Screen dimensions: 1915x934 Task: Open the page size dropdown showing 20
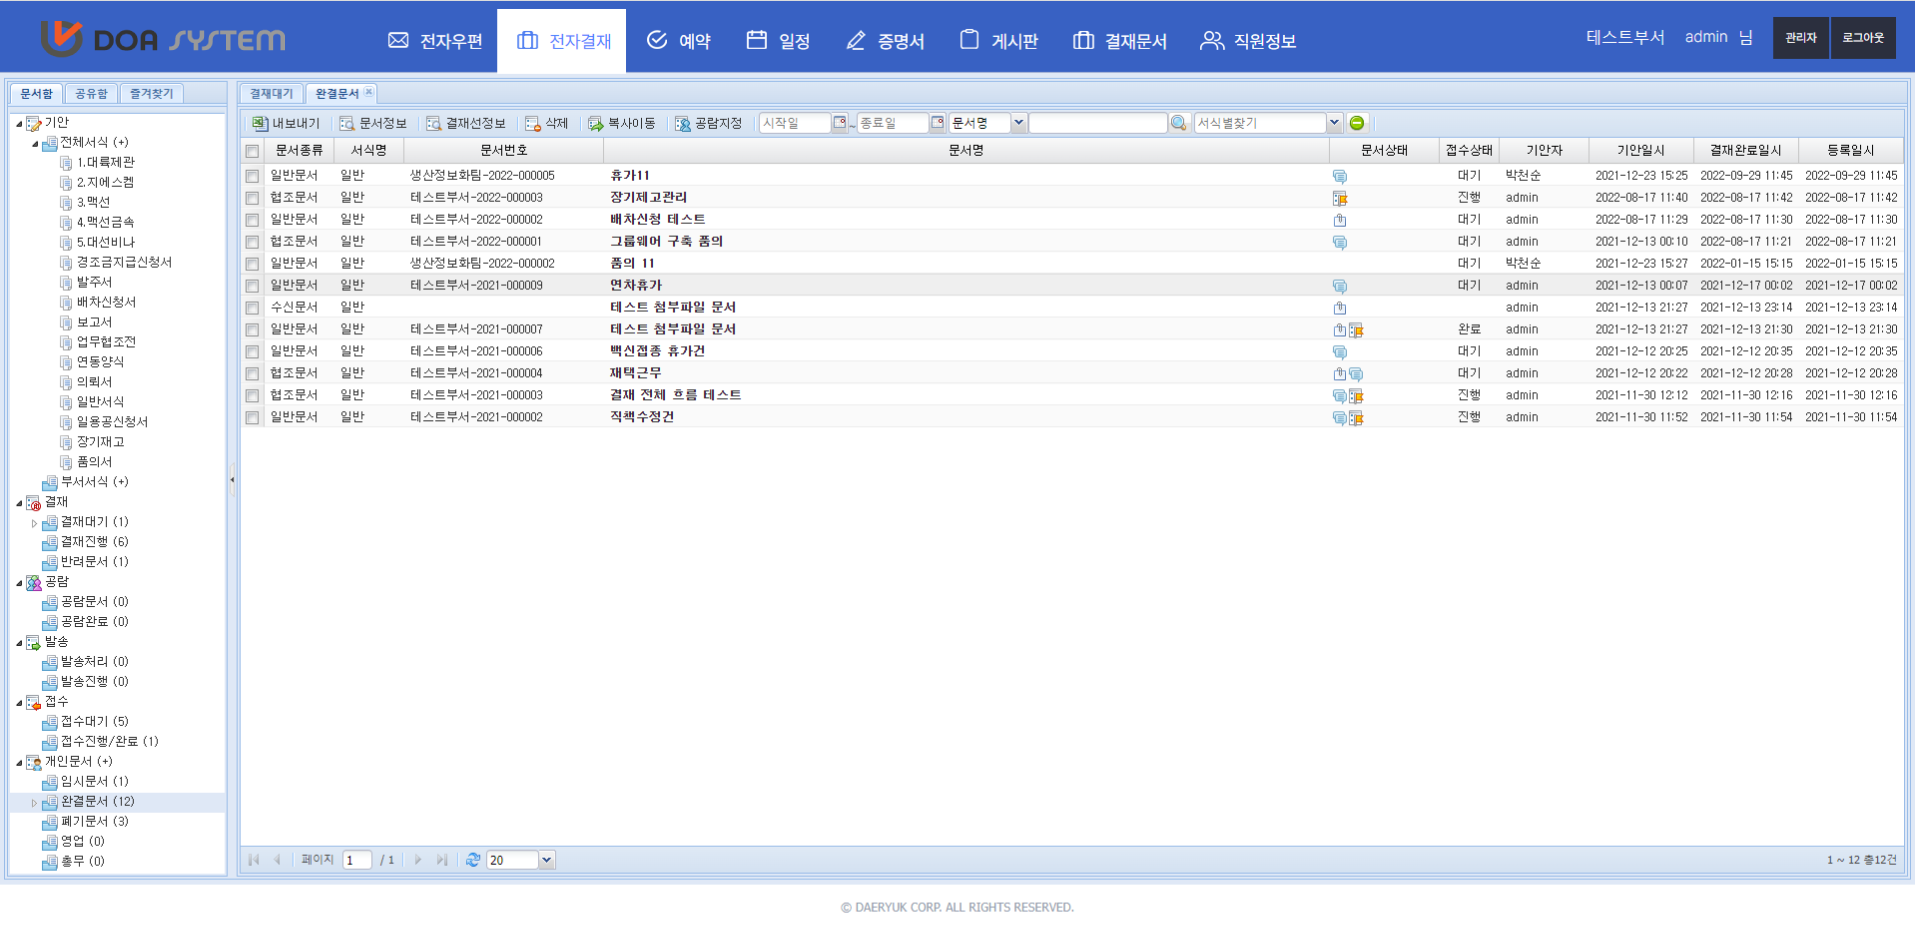click(546, 860)
